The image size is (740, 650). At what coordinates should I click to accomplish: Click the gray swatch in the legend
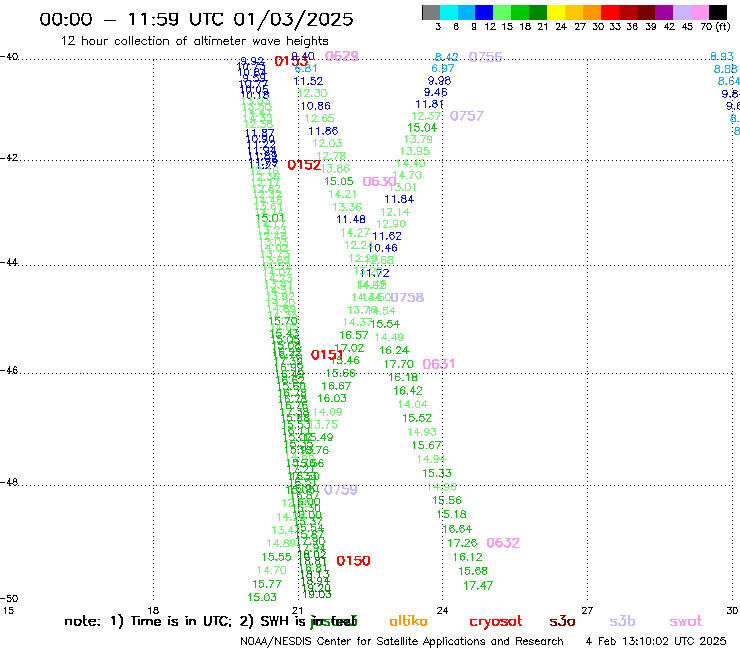pos(431,12)
